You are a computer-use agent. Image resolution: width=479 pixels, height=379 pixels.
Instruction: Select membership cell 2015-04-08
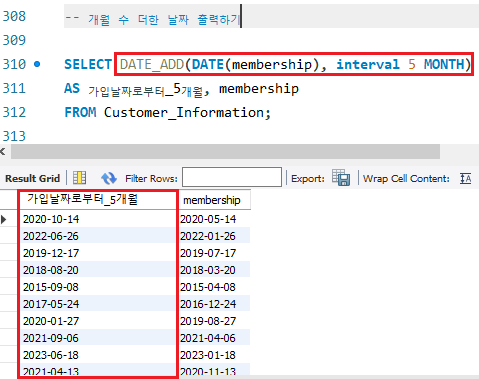click(214, 287)
